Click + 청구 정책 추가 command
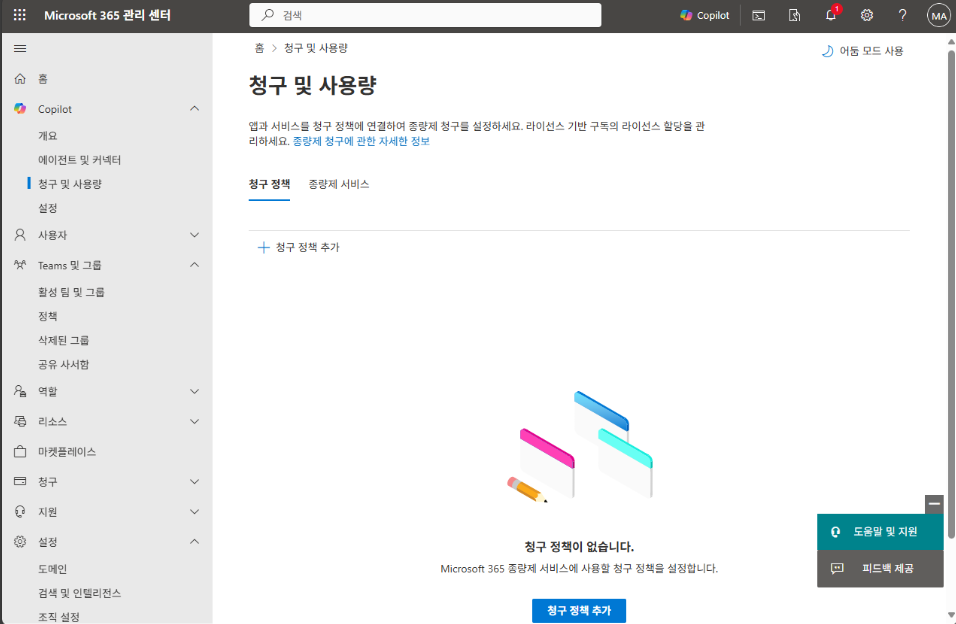The height and width of the screenshot is (624, 956). (x=298, y=247)
